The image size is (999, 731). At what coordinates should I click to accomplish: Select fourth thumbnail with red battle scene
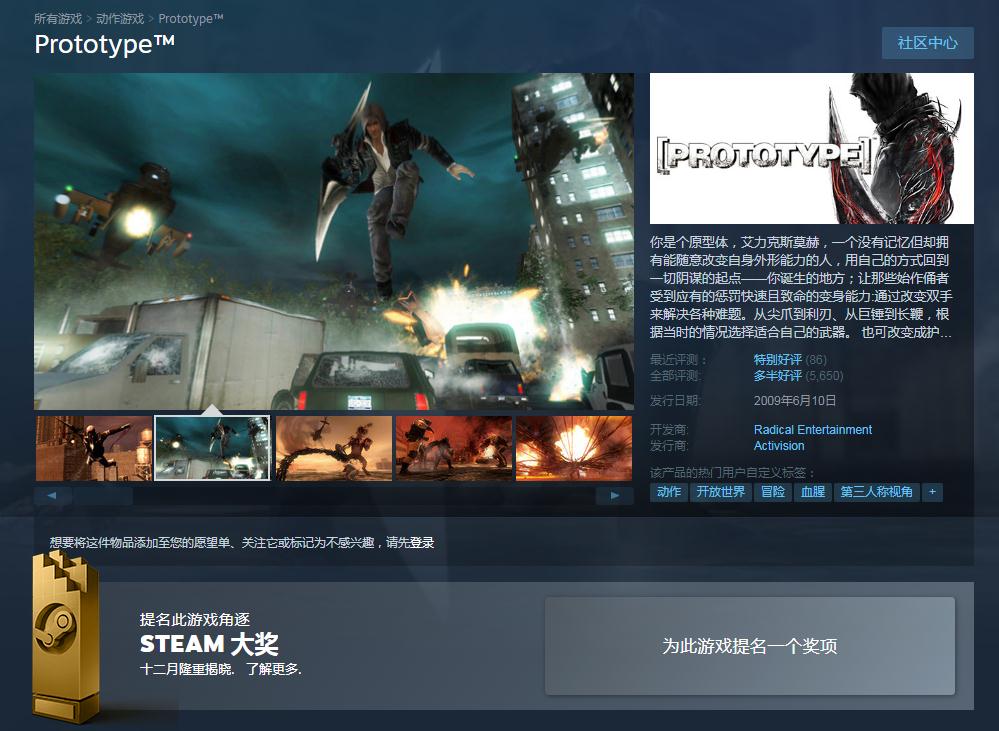click(x=454, y=448)
